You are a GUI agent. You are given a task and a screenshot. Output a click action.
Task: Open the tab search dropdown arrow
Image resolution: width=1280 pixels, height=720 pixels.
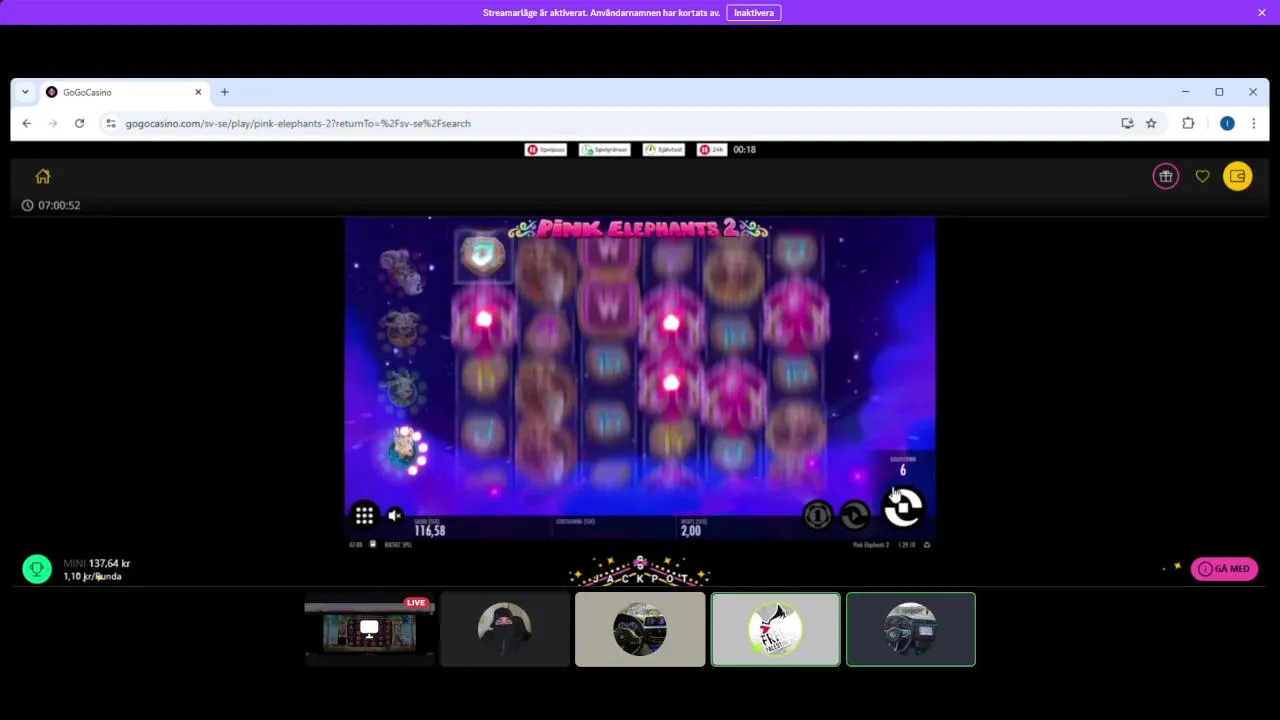25,92
